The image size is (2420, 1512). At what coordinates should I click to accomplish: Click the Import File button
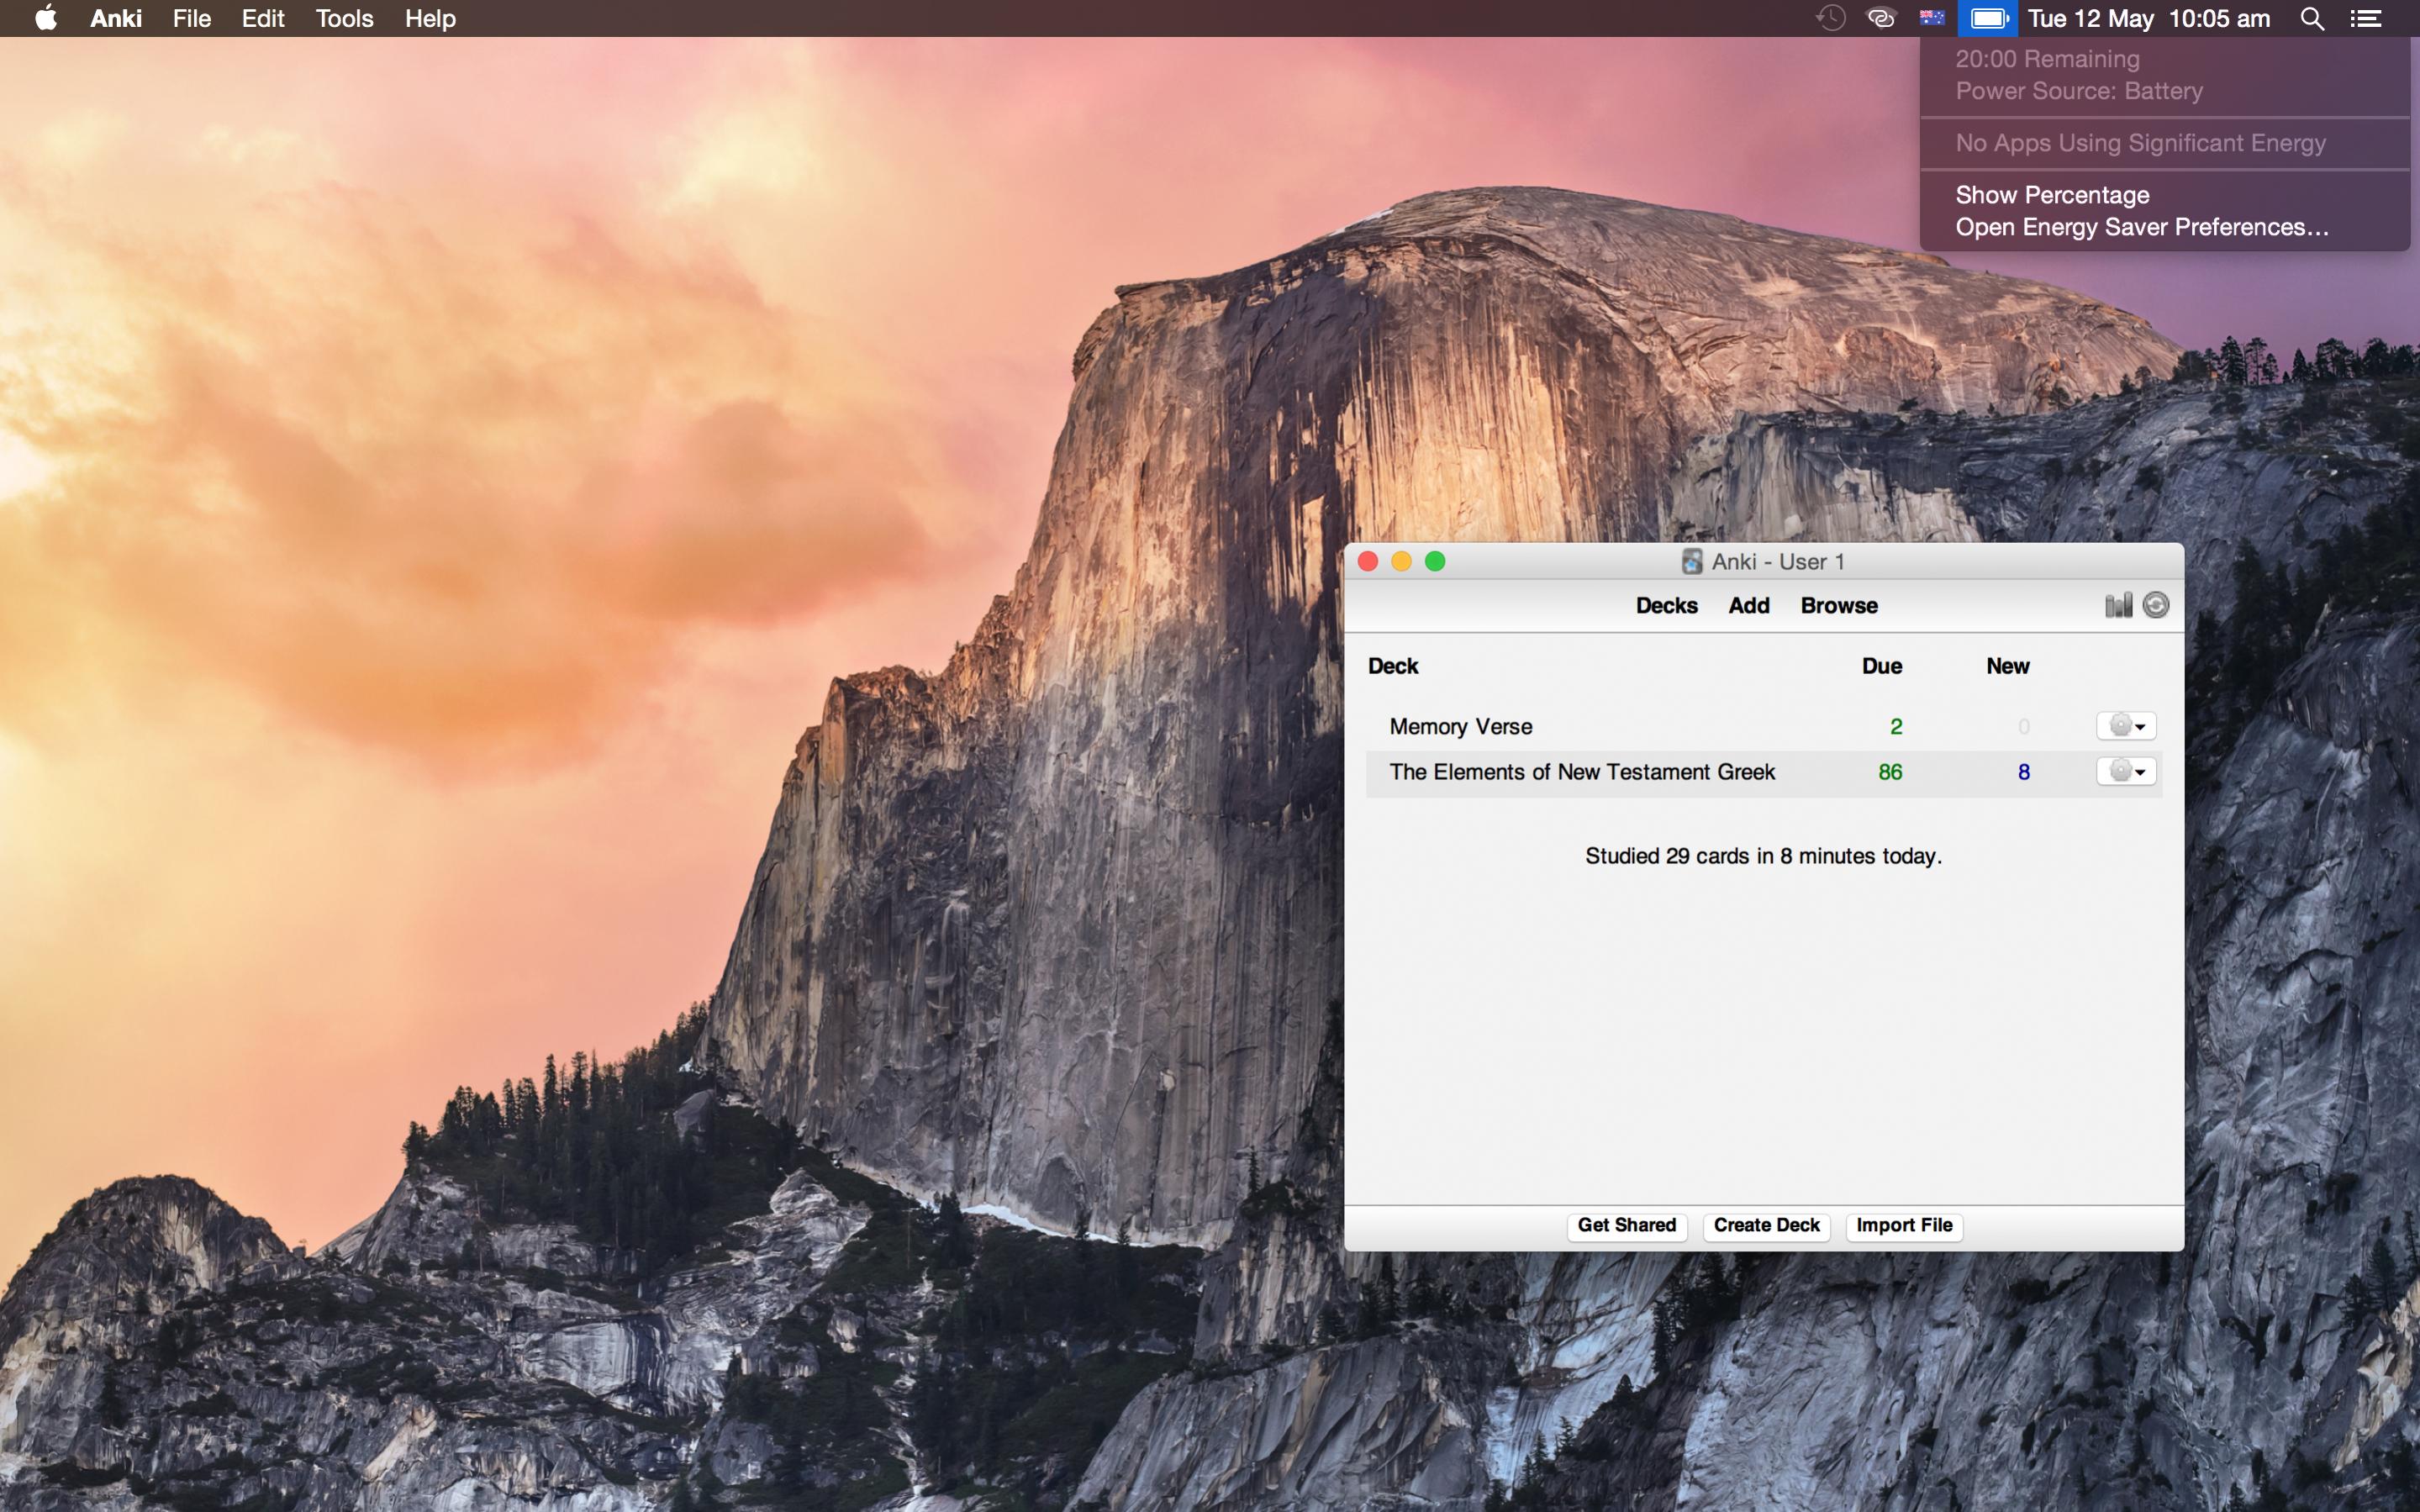[1904, 1226]
